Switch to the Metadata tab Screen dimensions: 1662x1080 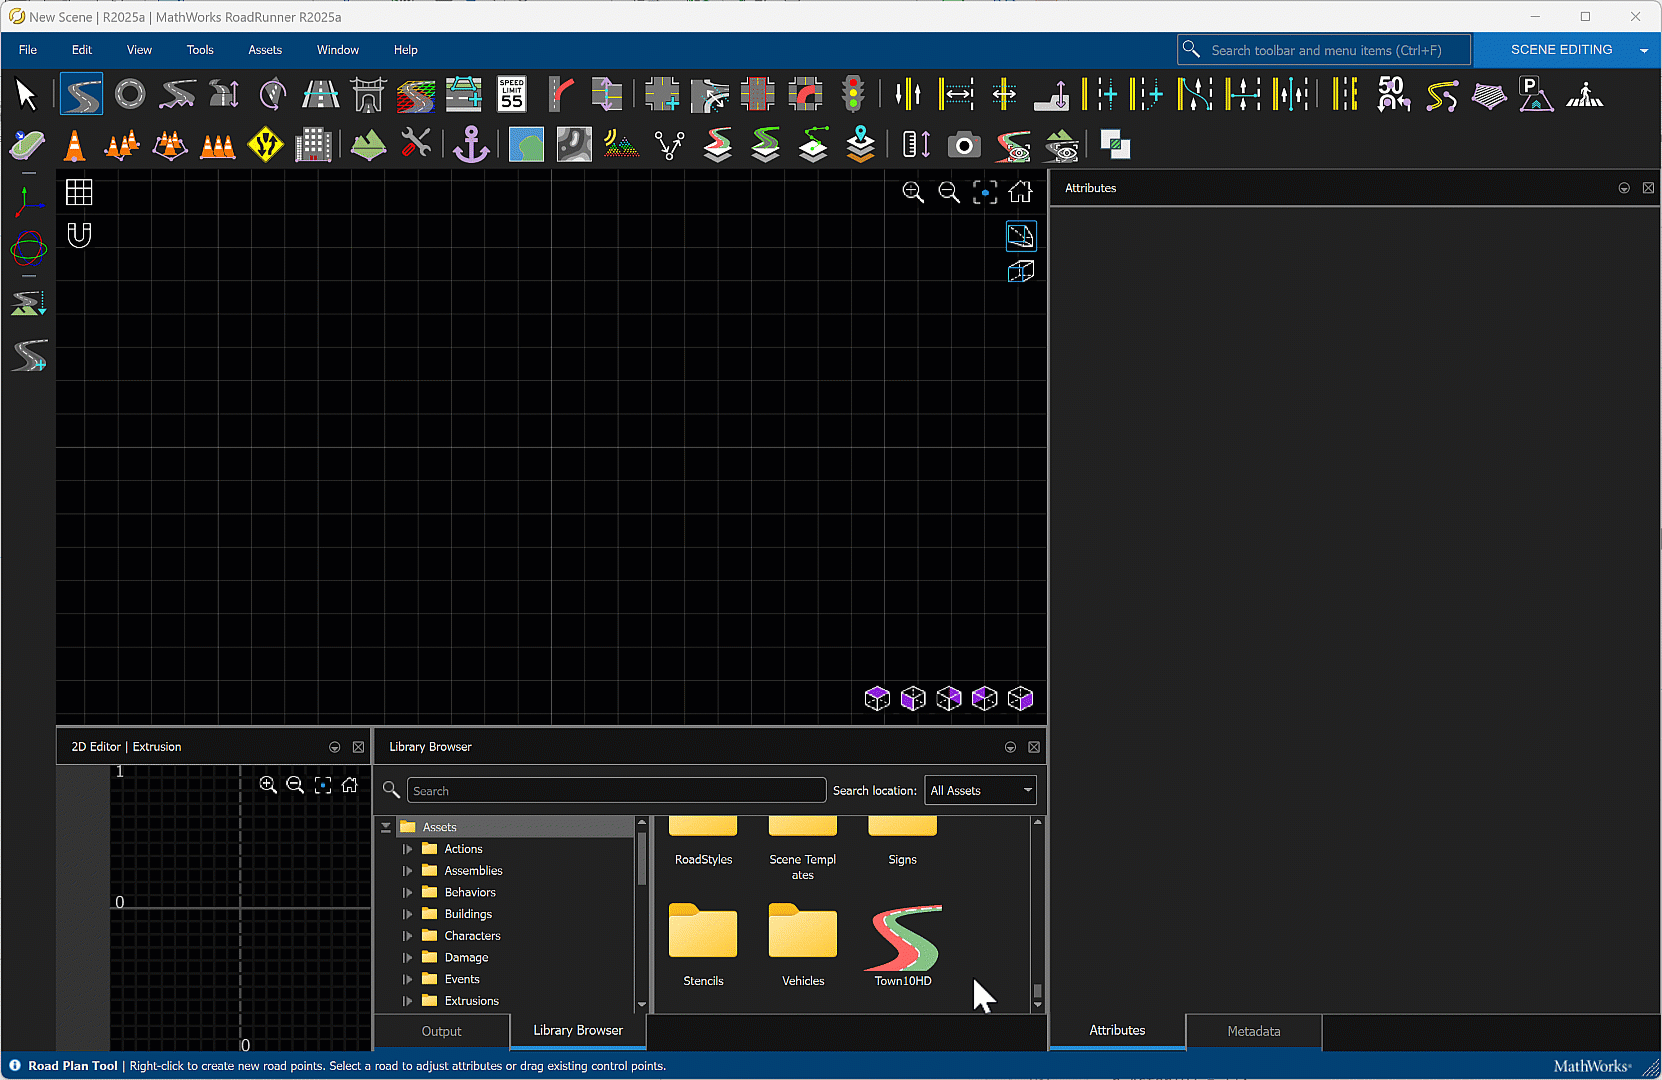click(x=1253, y=1031)
